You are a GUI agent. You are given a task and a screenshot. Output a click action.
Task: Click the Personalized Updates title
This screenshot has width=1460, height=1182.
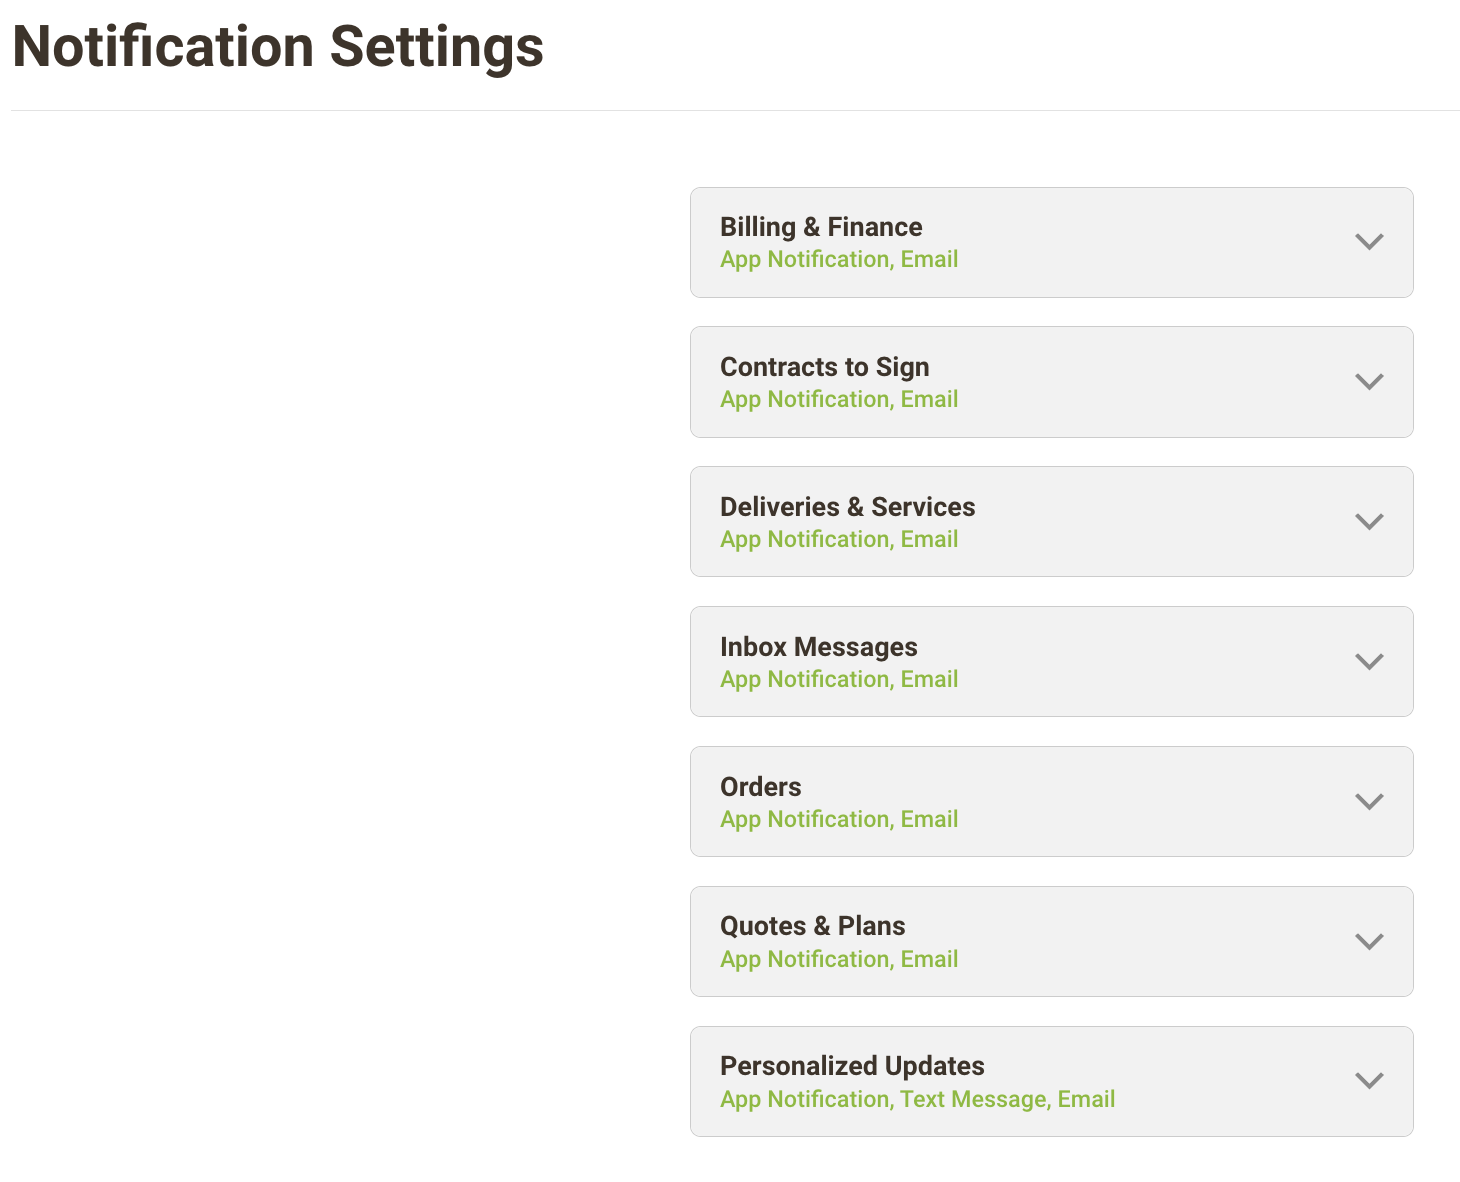click(x=852, y=1066)
